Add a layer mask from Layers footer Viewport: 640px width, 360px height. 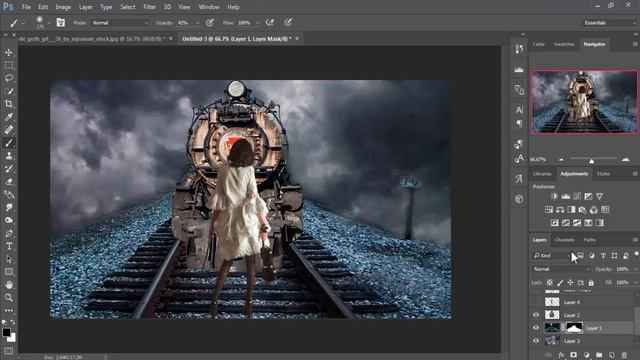point(573,355)
